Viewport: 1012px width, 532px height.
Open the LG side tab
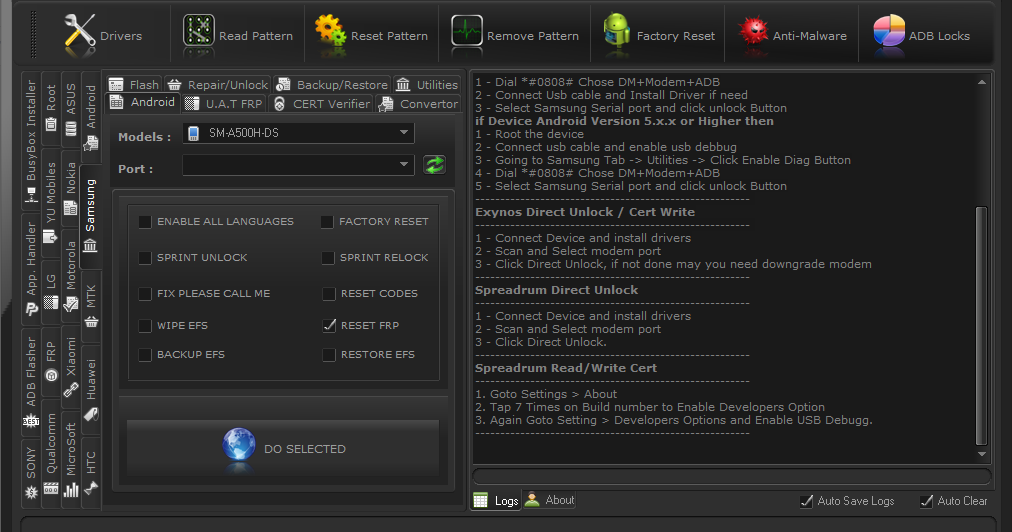point(51,291)
